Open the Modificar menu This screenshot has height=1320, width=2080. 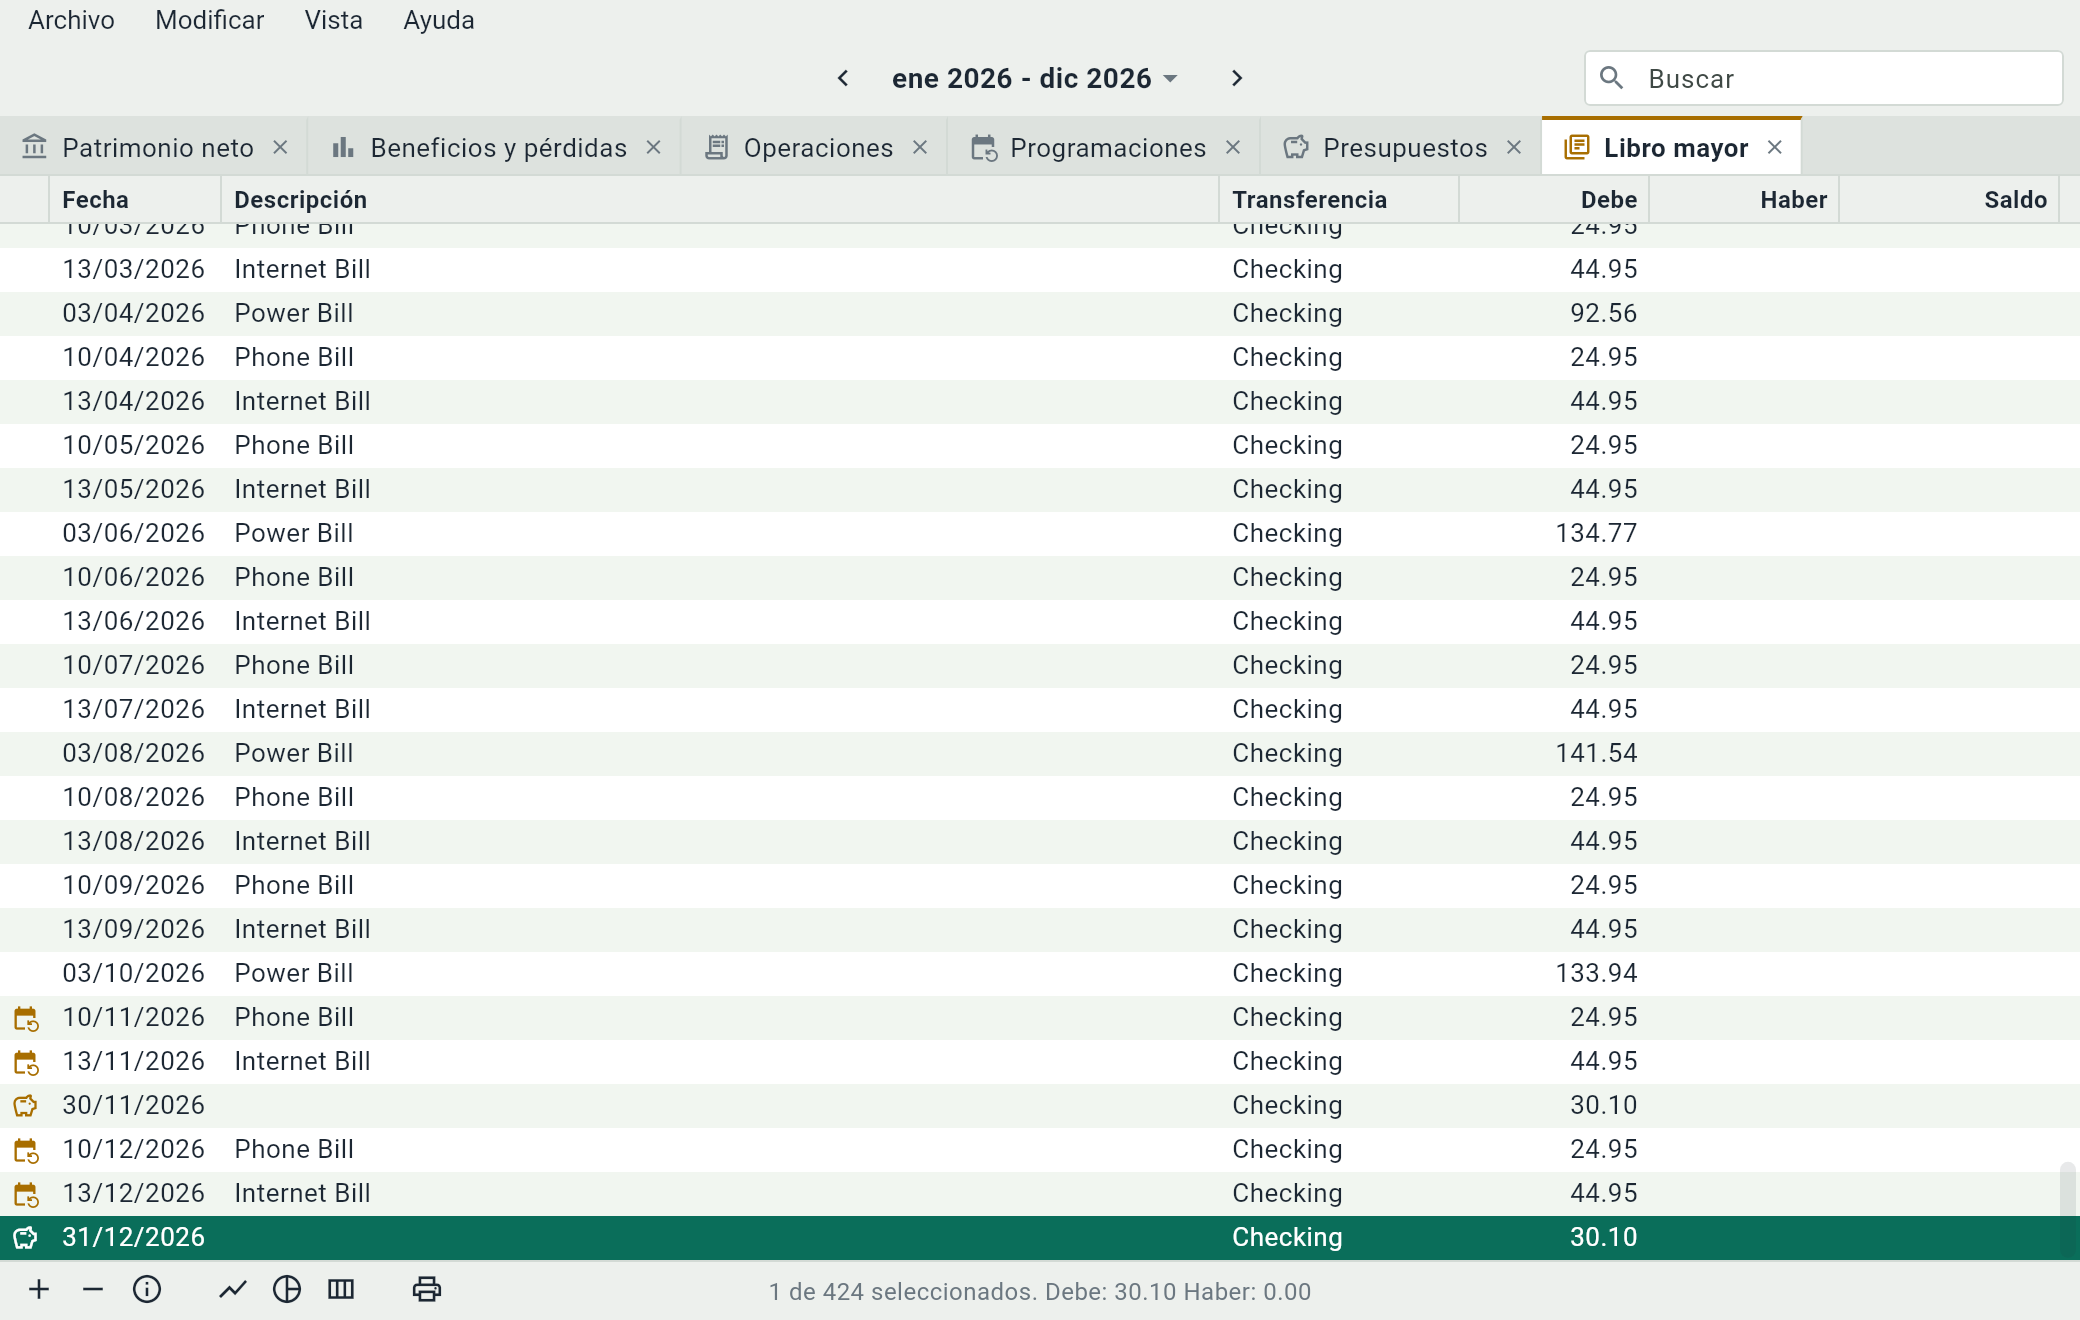209,20
